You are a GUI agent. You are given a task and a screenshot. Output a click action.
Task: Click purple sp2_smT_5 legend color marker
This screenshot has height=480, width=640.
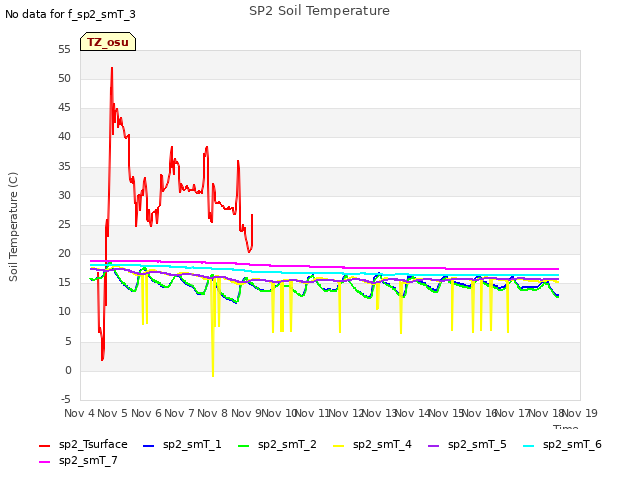point(434,446)
